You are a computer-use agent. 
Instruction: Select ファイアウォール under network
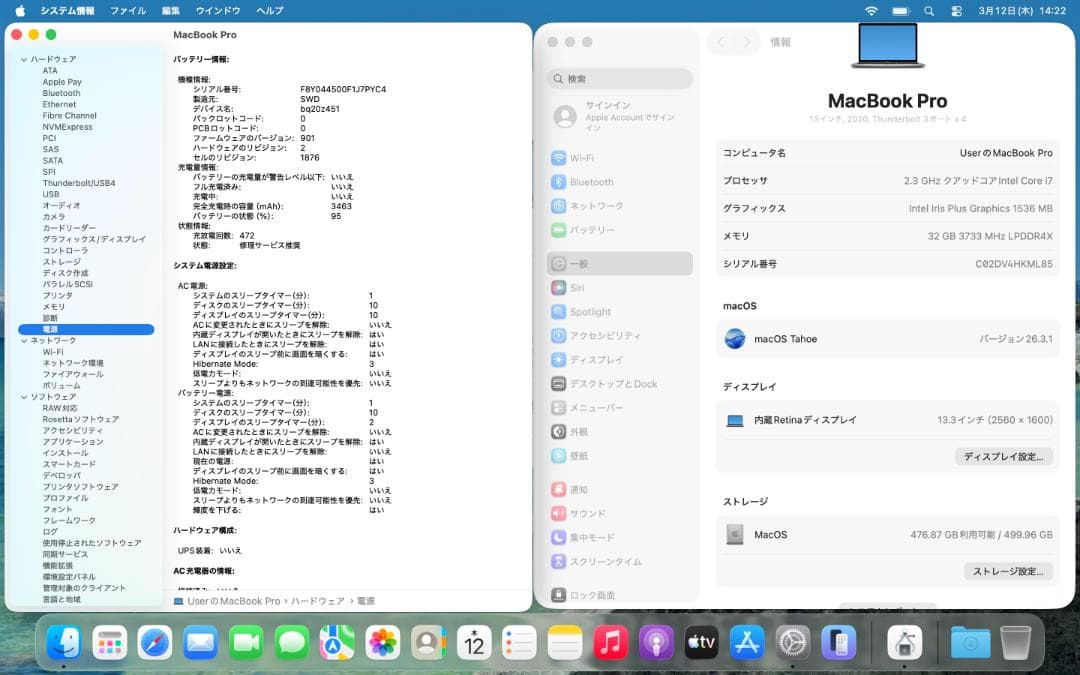[x=73, y=374]
